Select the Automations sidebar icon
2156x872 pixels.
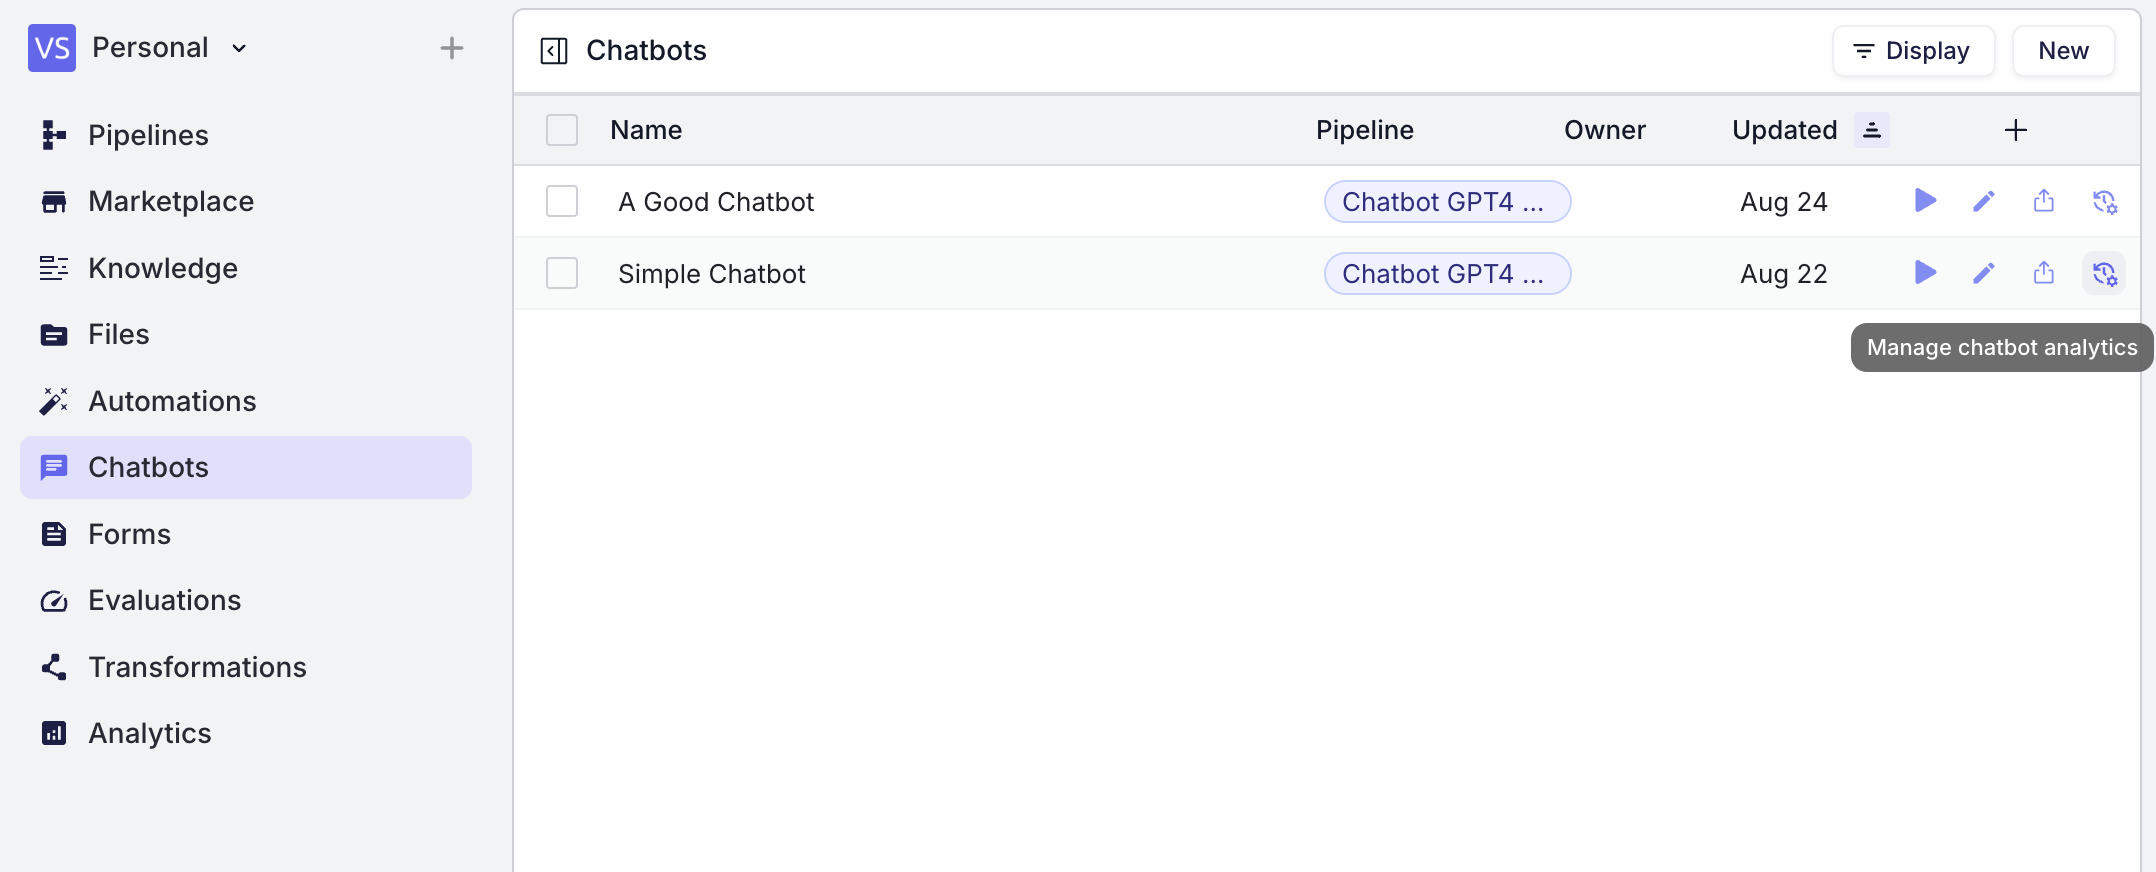(53, 400)
